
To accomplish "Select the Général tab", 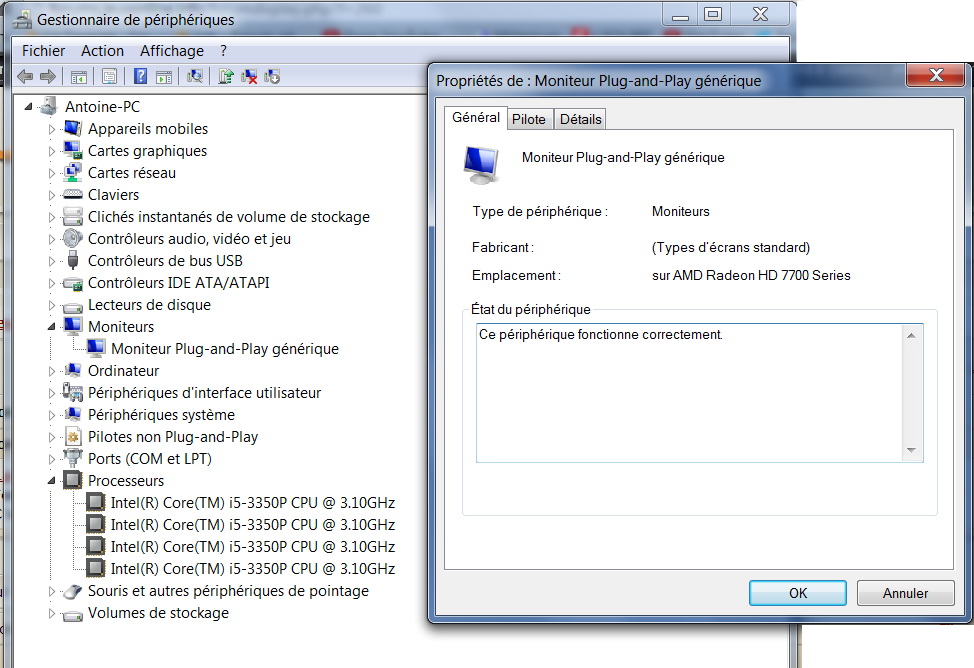I will [x=476, y=117].
